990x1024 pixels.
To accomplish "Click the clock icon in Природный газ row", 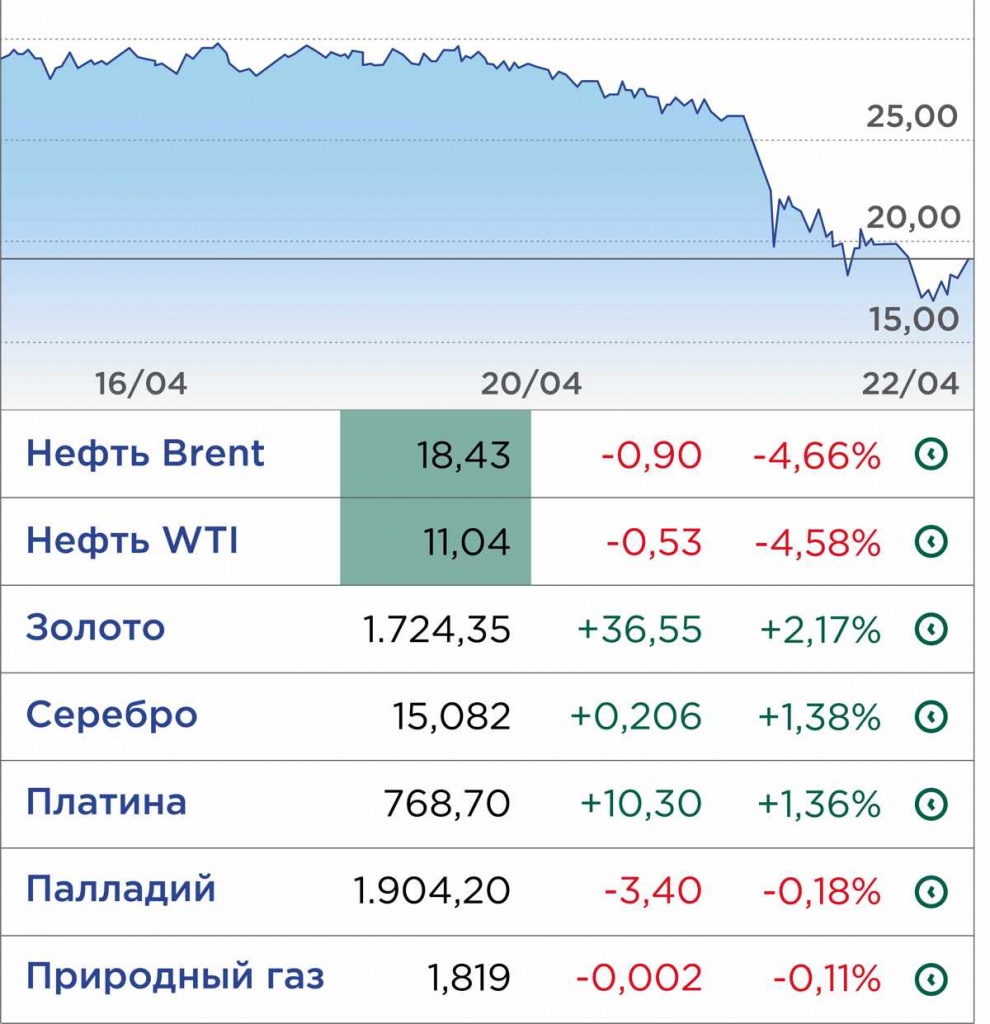I will (931, 977).
